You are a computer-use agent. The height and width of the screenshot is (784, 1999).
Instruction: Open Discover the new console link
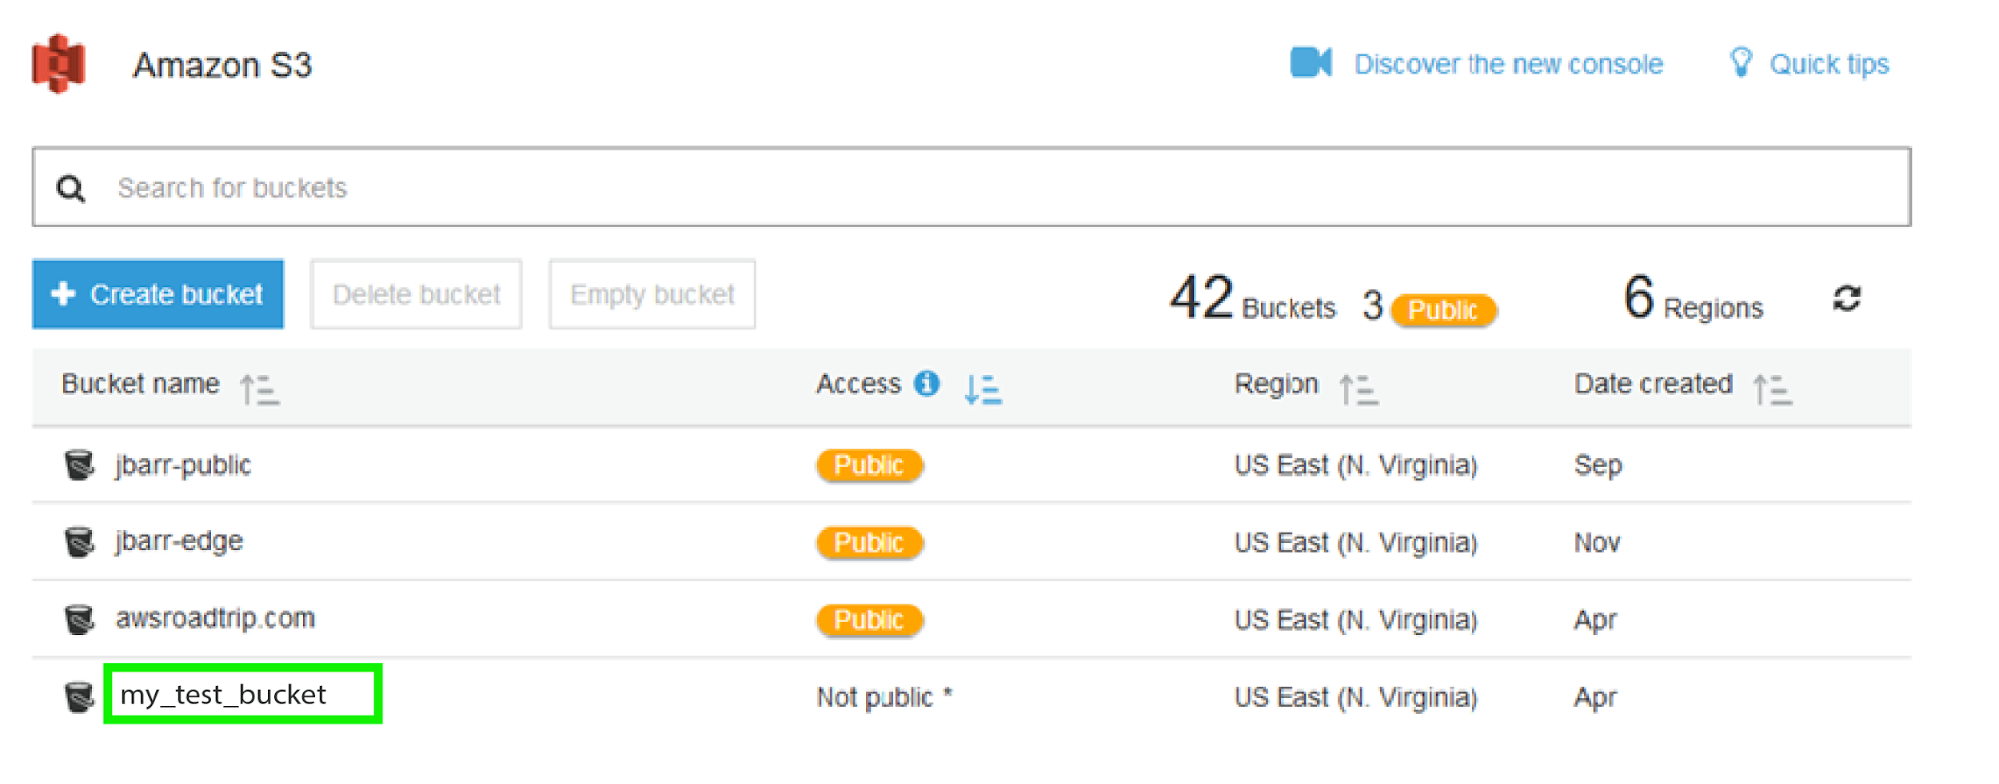tap(1508, 64)
